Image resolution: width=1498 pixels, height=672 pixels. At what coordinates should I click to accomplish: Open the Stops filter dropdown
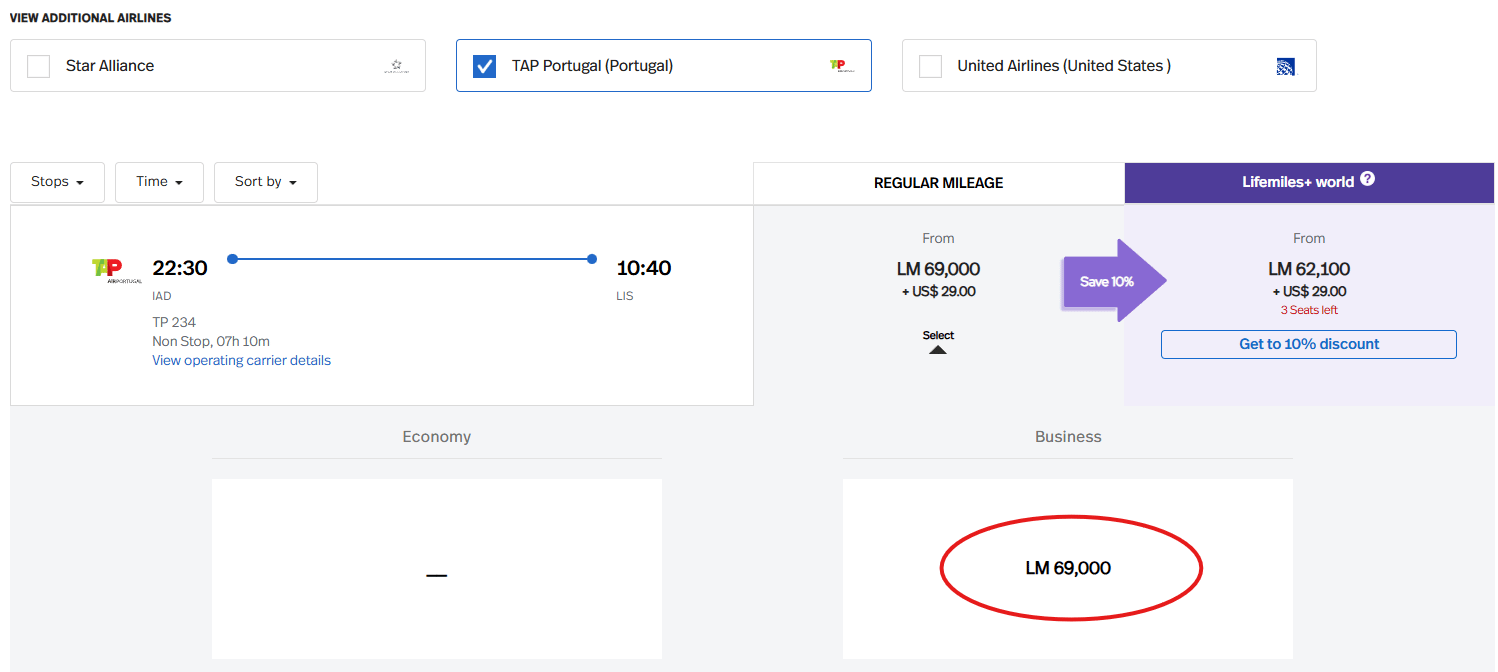click(x=57, y=182)
